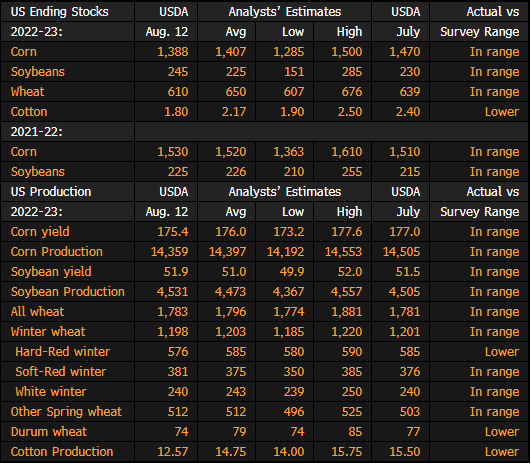531x464 pixels.
Task: Select Soft-Red winter USDA value 381
Action: 178,372
